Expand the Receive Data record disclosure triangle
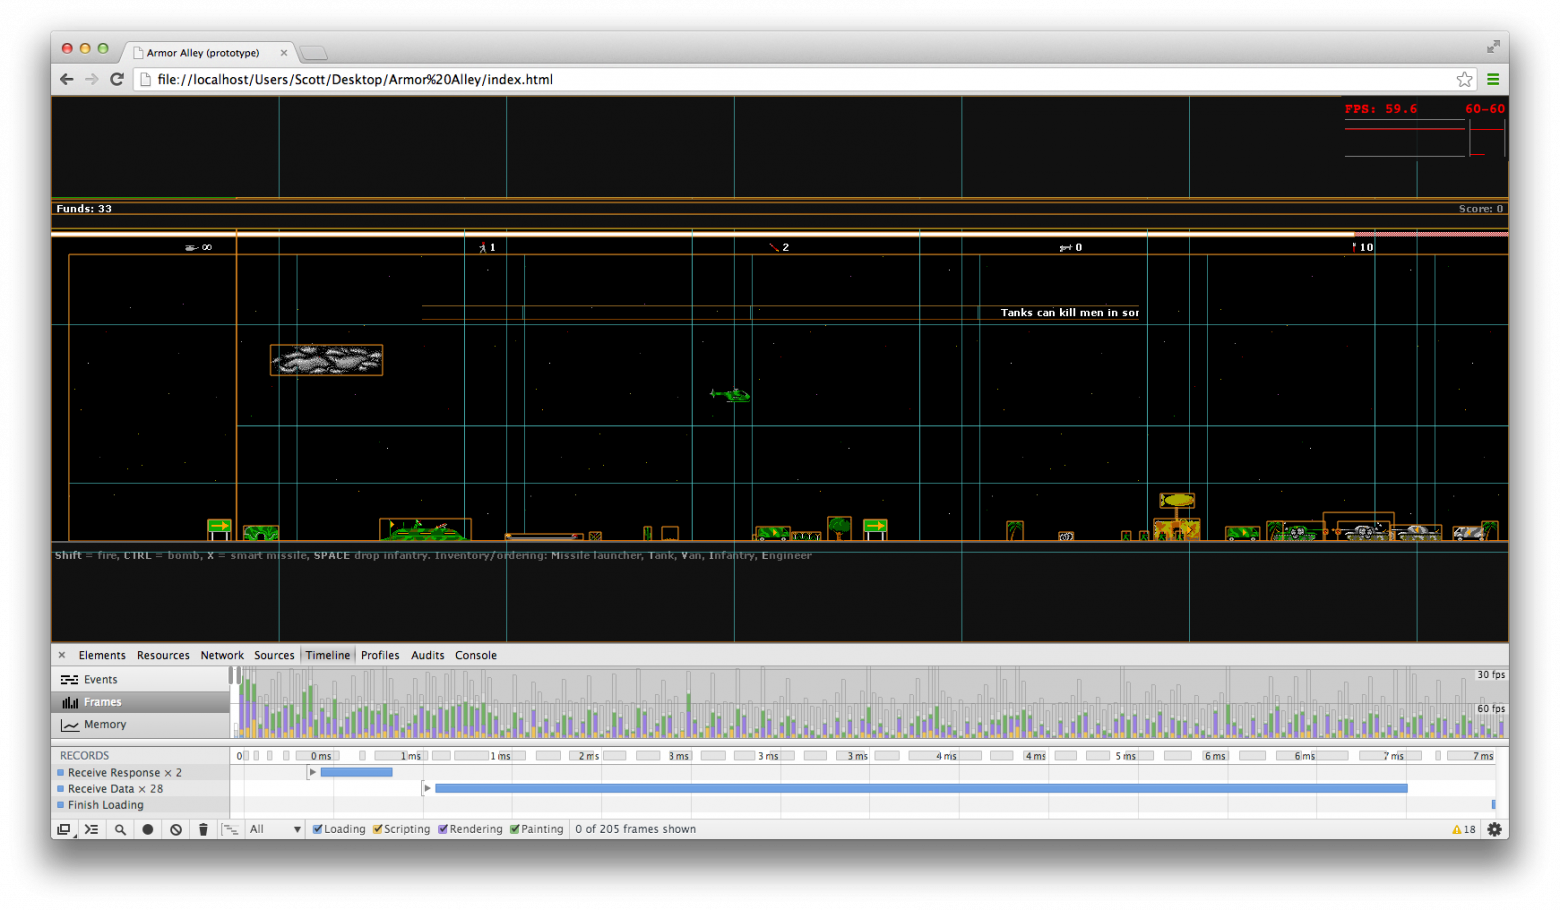This screenshot has height=910, width=1560. (x=427, y=788)
